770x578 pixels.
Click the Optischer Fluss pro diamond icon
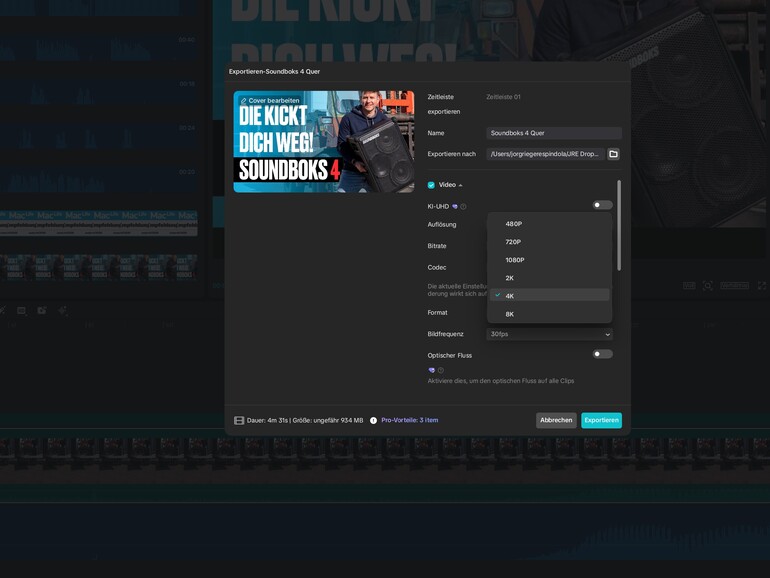click(432, 370)
